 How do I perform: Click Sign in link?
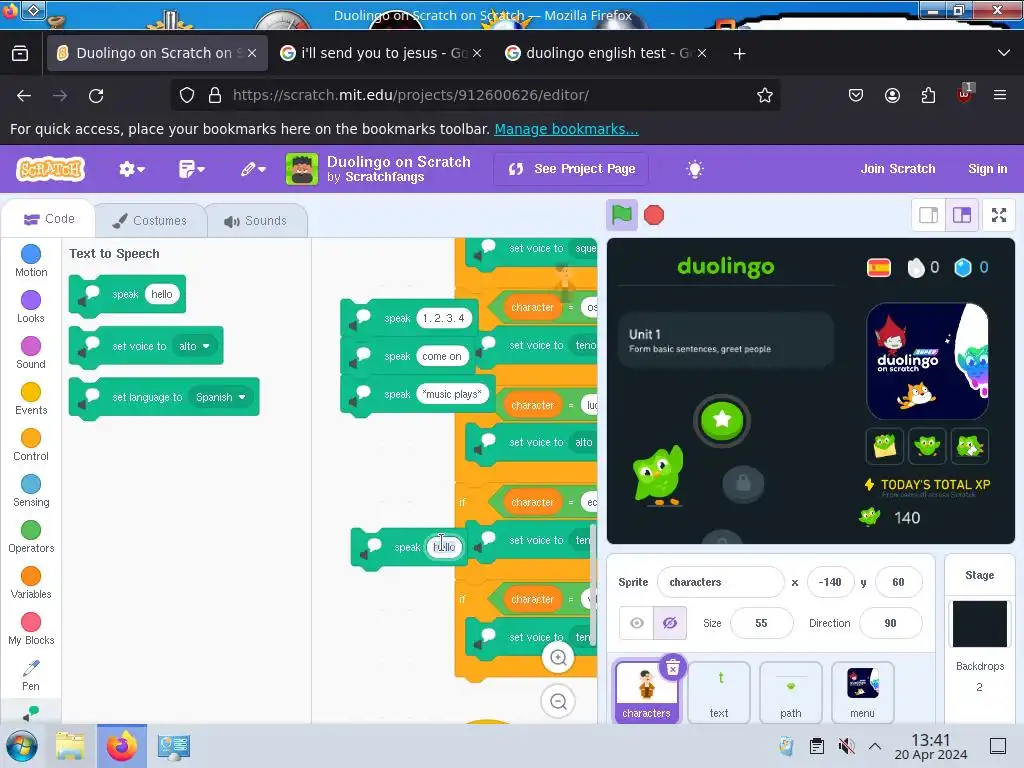(987, 168)
